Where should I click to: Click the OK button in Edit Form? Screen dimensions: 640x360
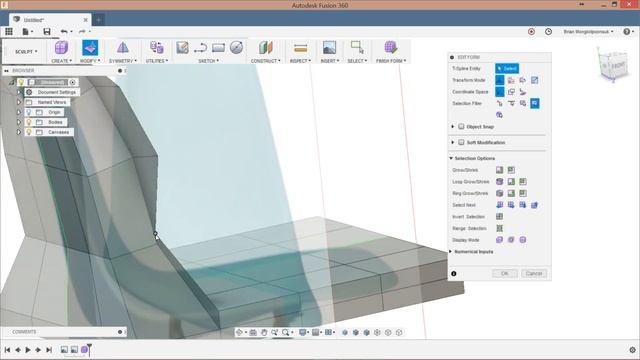coord(504,273)
